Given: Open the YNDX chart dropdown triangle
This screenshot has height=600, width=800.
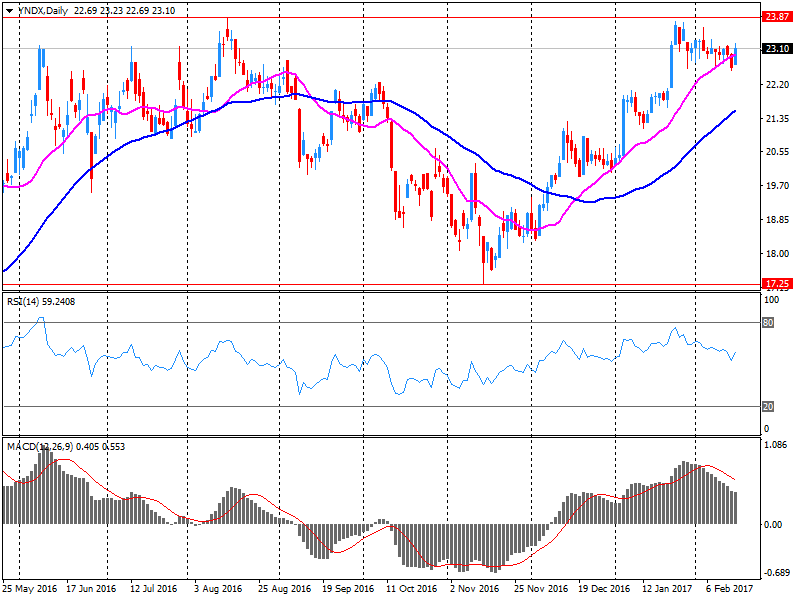Looking at the screenshot, I should pyautogui.click(x=9, y=11).
